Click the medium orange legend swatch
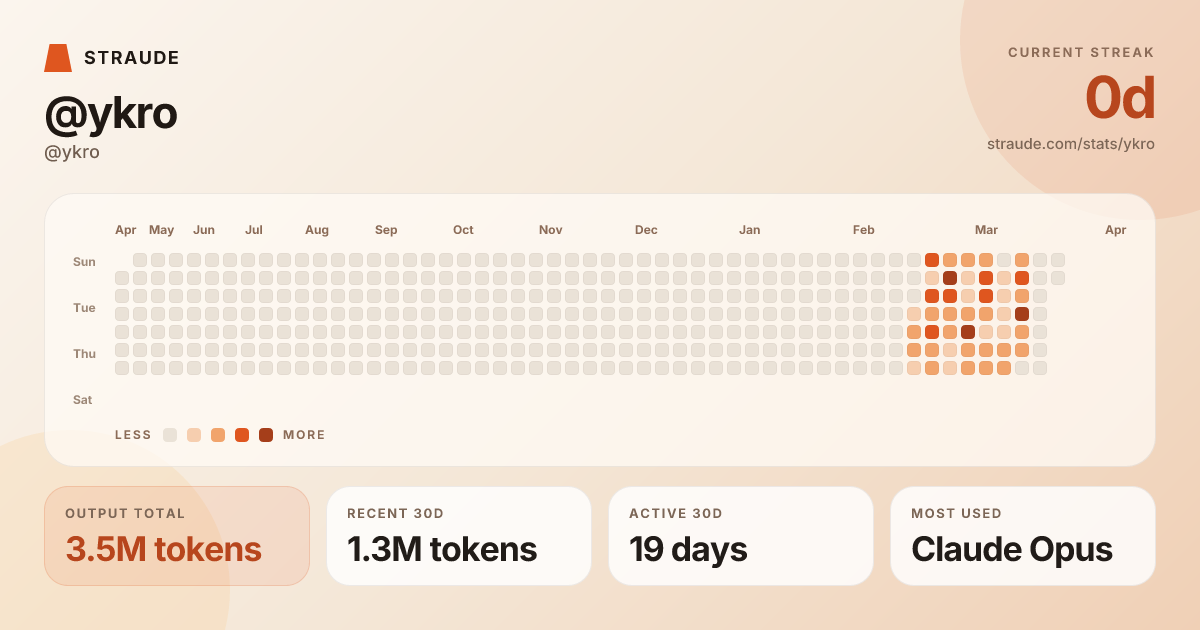 click(x=218, y=435)
